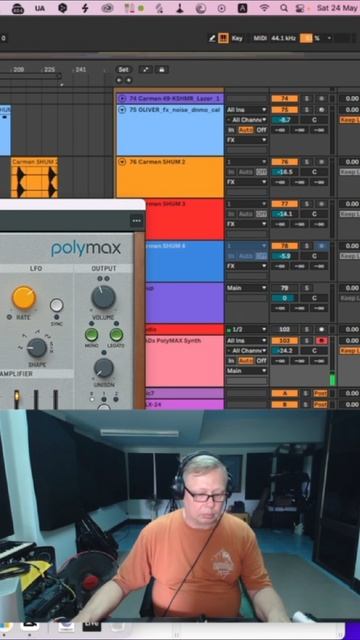
Task: Arm track 78 for recording
Action: (321, 246)
